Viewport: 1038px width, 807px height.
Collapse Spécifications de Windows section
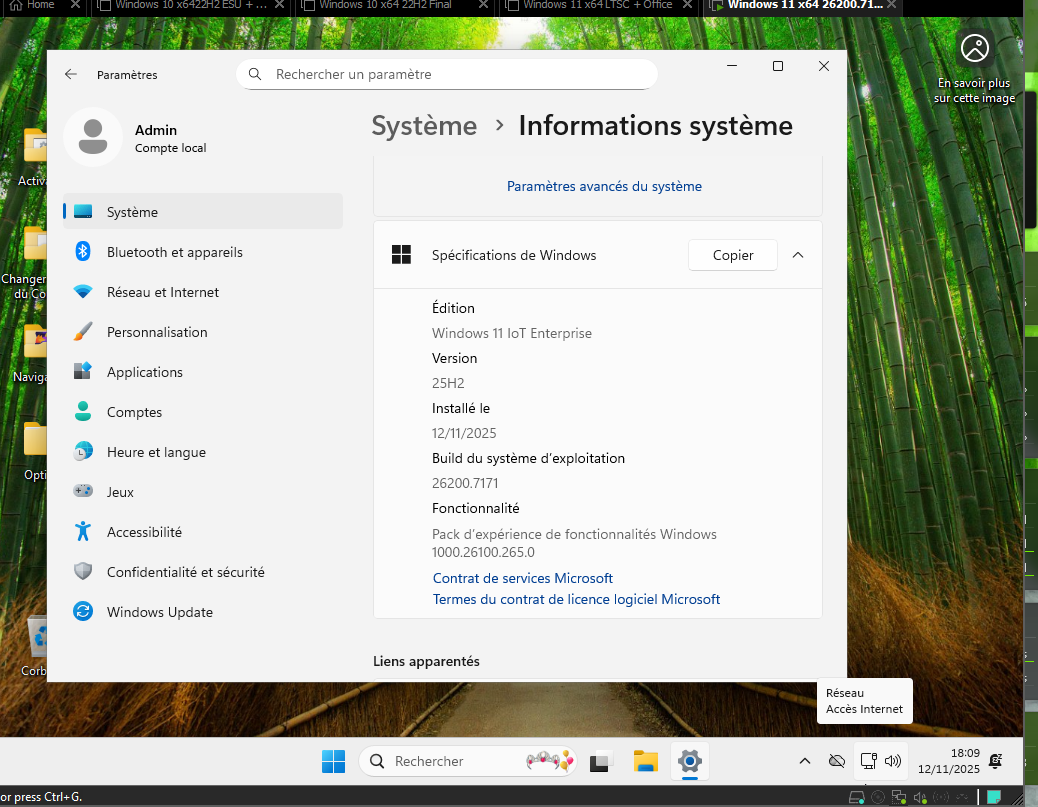pyautogui.click(x=798, y=255)
